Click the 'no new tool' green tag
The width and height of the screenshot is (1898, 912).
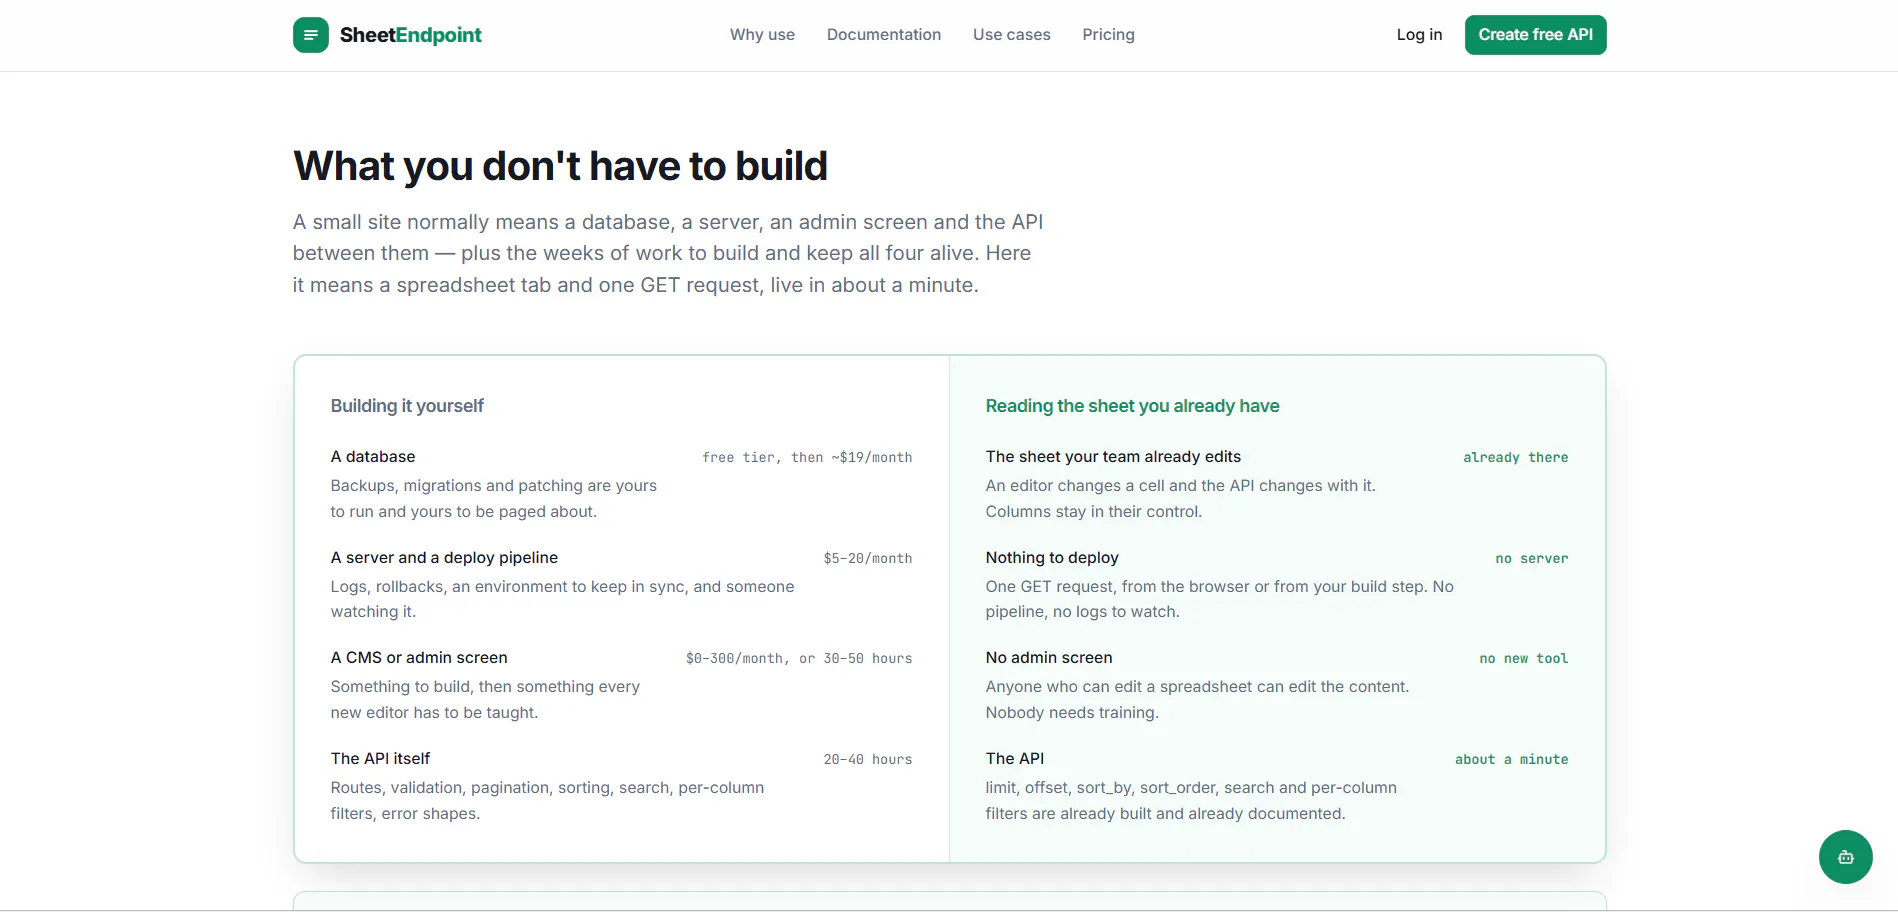pos(1524,659)
